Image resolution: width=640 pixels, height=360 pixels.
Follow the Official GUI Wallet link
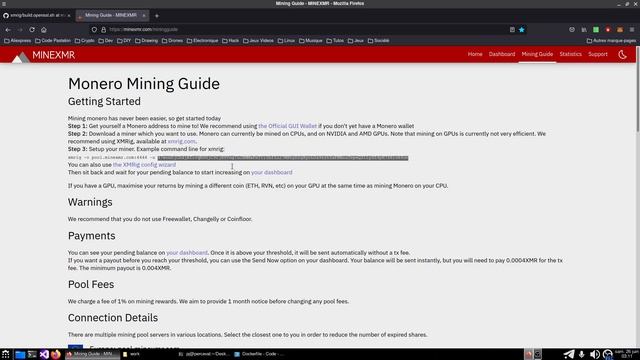(x=287, y=126)
